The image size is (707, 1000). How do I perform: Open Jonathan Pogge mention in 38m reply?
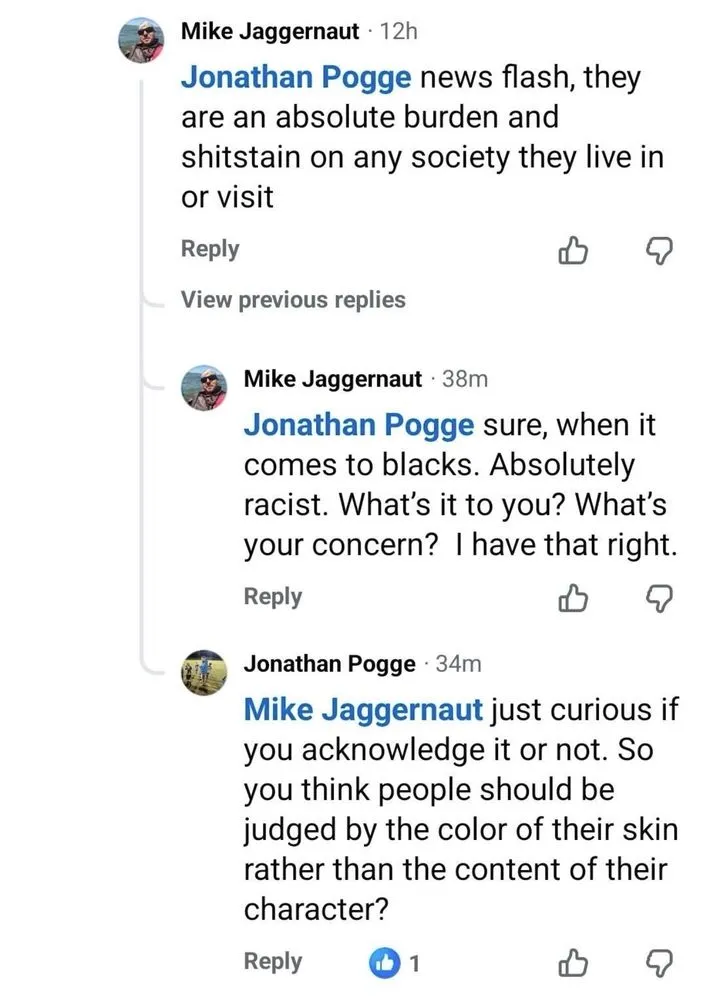click(360, 425)
